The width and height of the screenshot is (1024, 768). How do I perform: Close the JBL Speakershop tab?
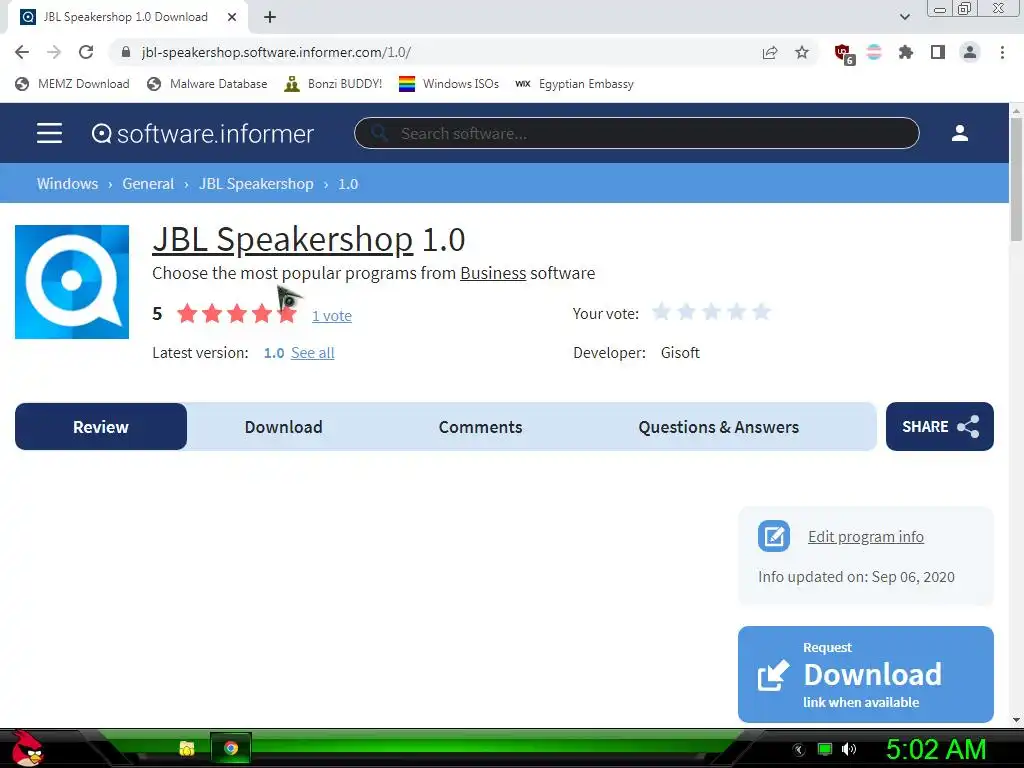coord(232,17)
